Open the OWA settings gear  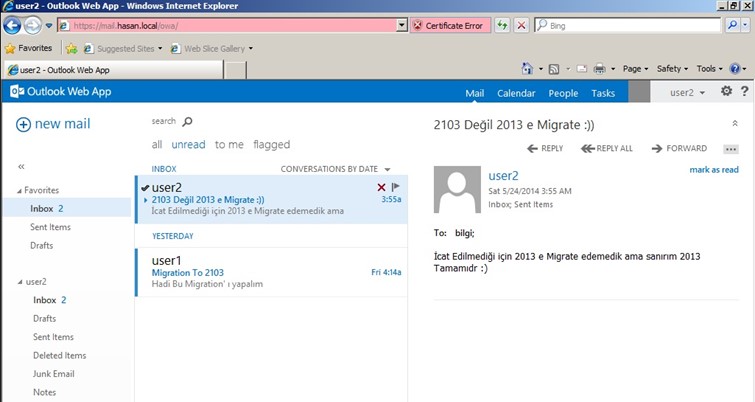(x=726, y=91)
